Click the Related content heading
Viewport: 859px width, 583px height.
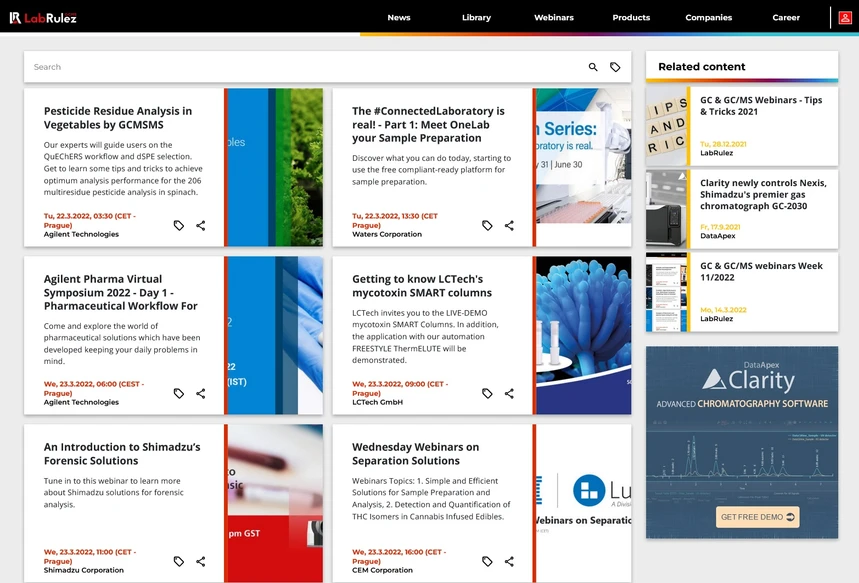coord(701,67)
